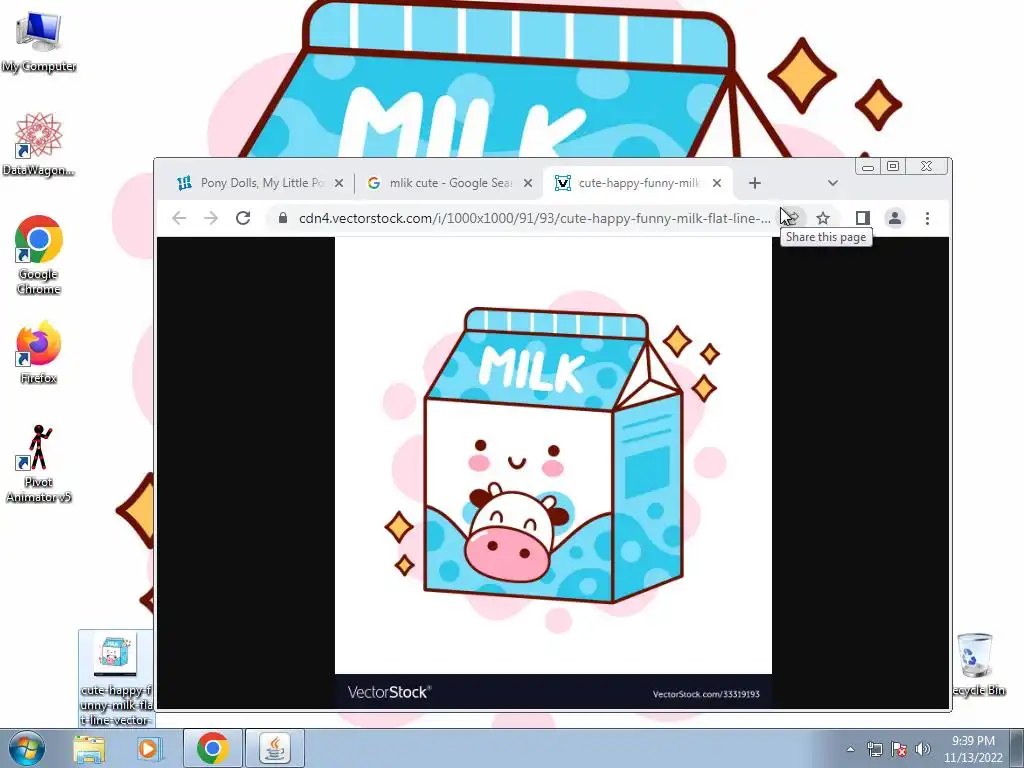
Task: Open Recycle Bin on desktop
Action: 976,664
